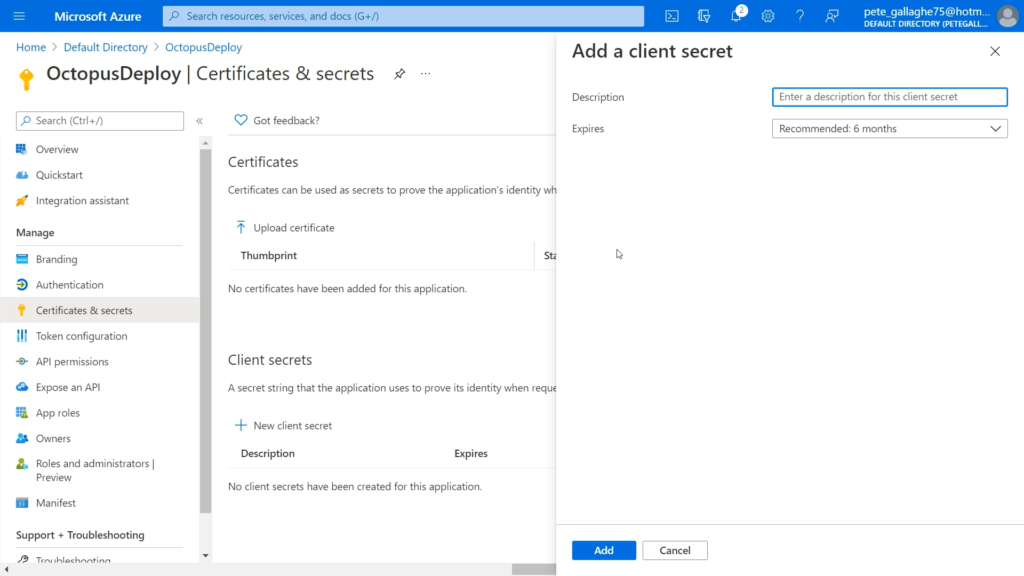Expand the Expires dropdown showing 6 months
Viewport: 1024px width, 576px height.
tap(889, 129)
